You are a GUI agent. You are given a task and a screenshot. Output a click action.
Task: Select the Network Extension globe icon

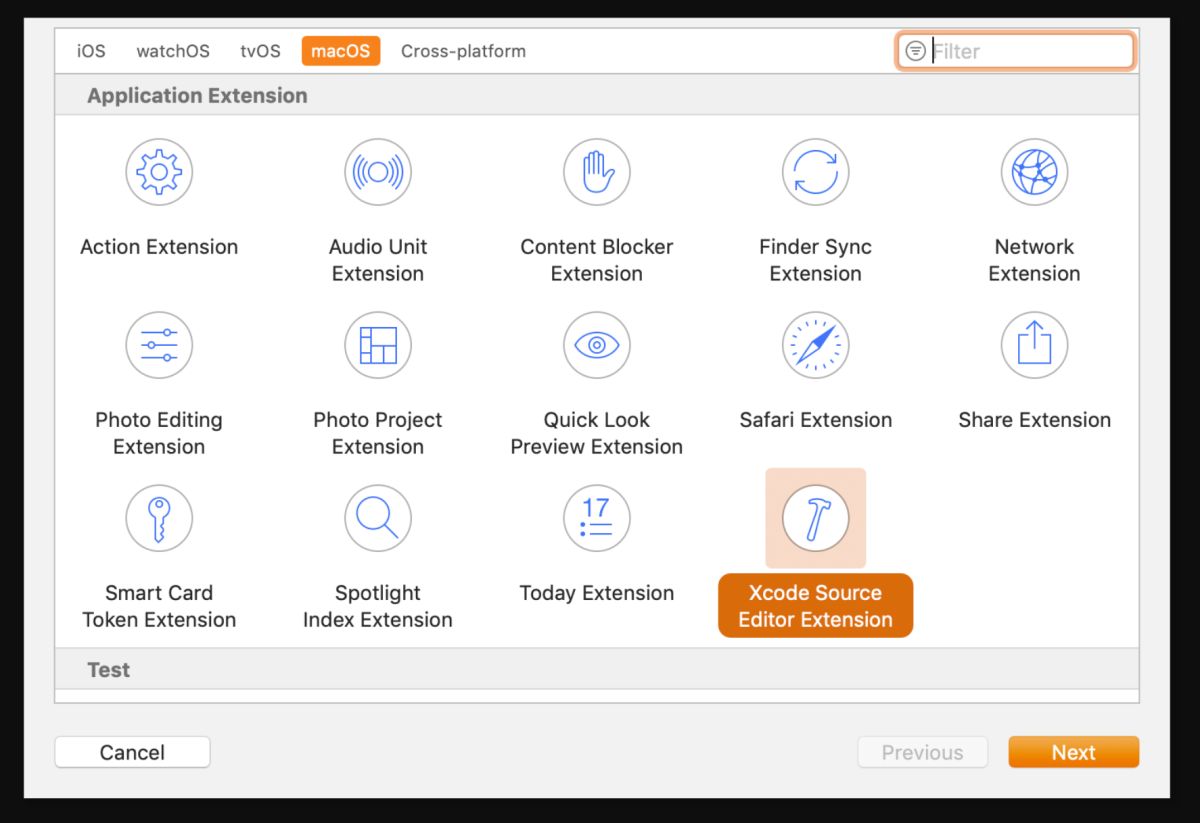click(1035, 172)
